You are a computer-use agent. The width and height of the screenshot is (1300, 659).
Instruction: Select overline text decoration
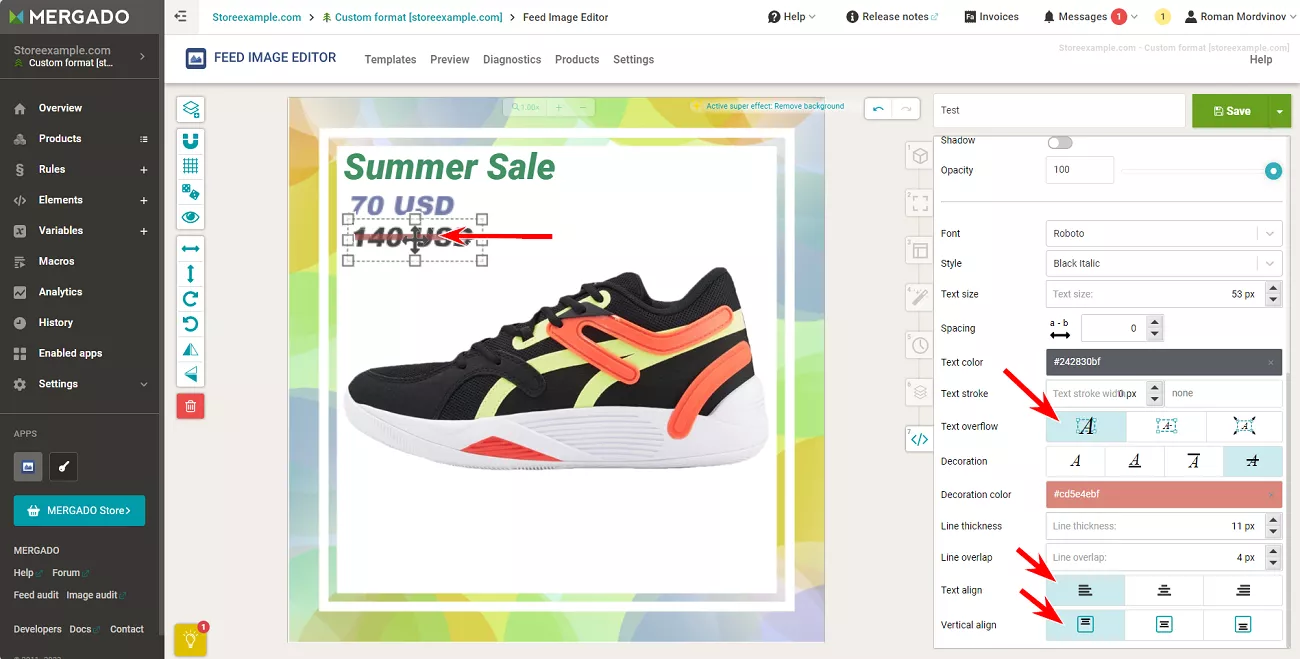[x=1194, y=461]
